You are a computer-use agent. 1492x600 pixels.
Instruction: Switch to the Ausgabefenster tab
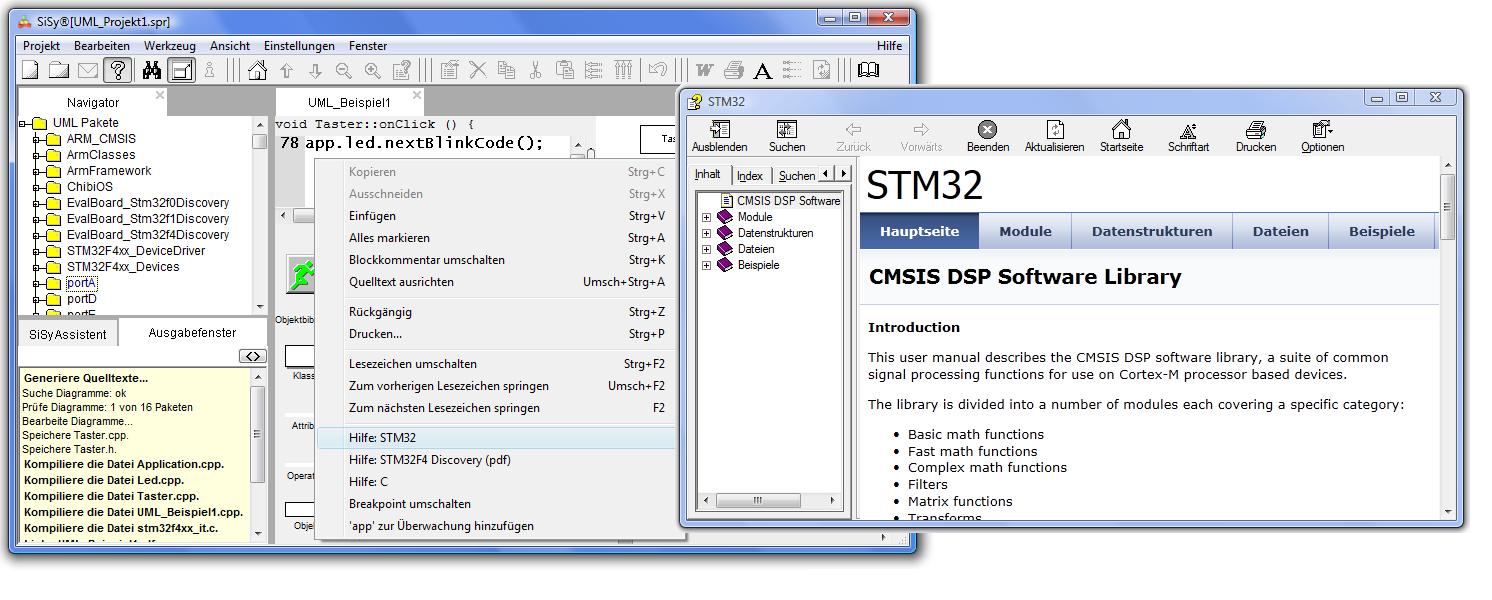(192, 333)
